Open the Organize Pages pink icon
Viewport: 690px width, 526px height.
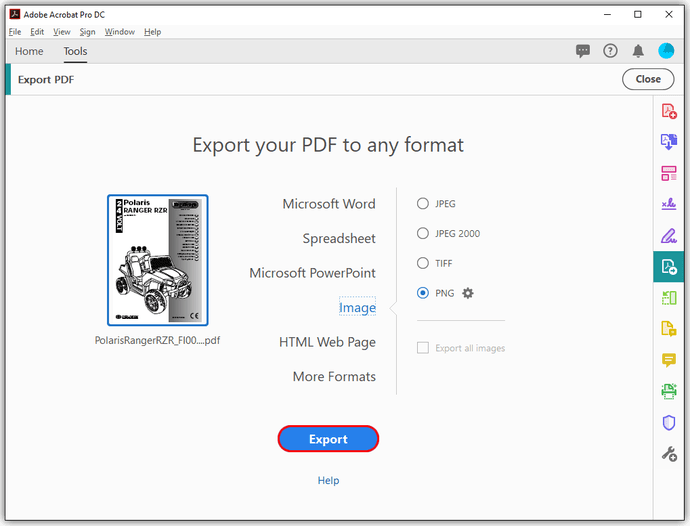coord(669,173)
